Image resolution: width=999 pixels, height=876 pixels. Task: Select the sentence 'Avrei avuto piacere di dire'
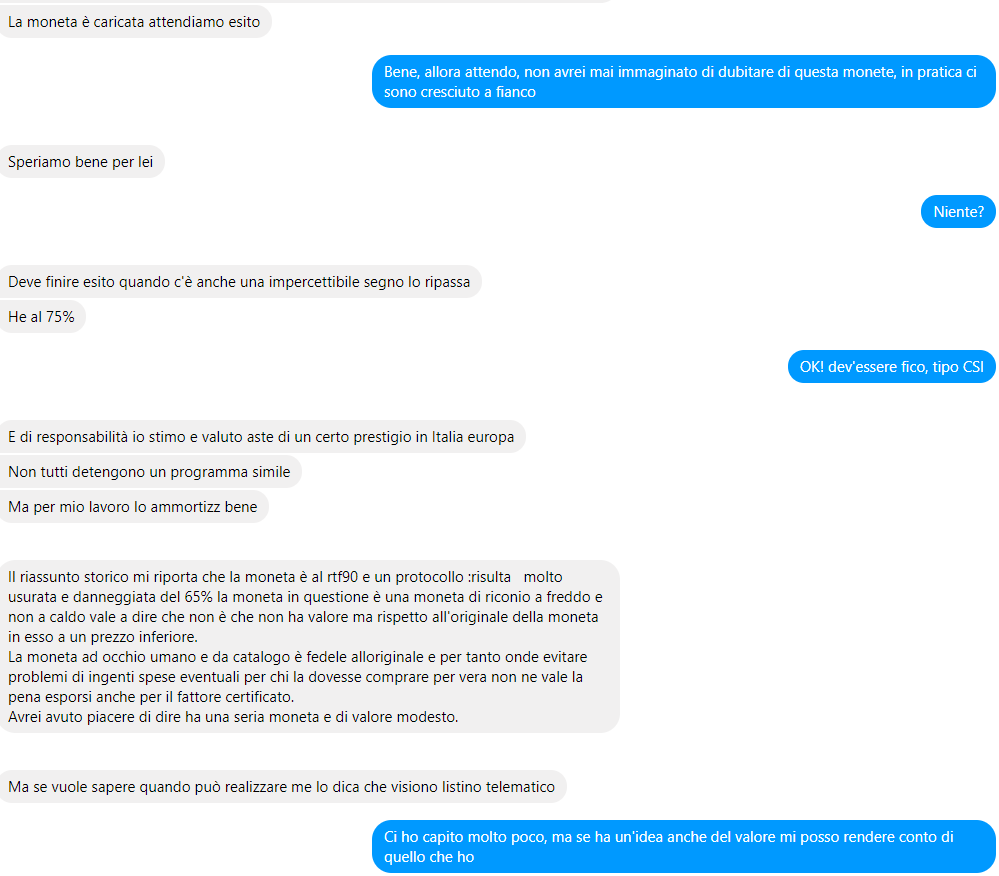(233, 717)
